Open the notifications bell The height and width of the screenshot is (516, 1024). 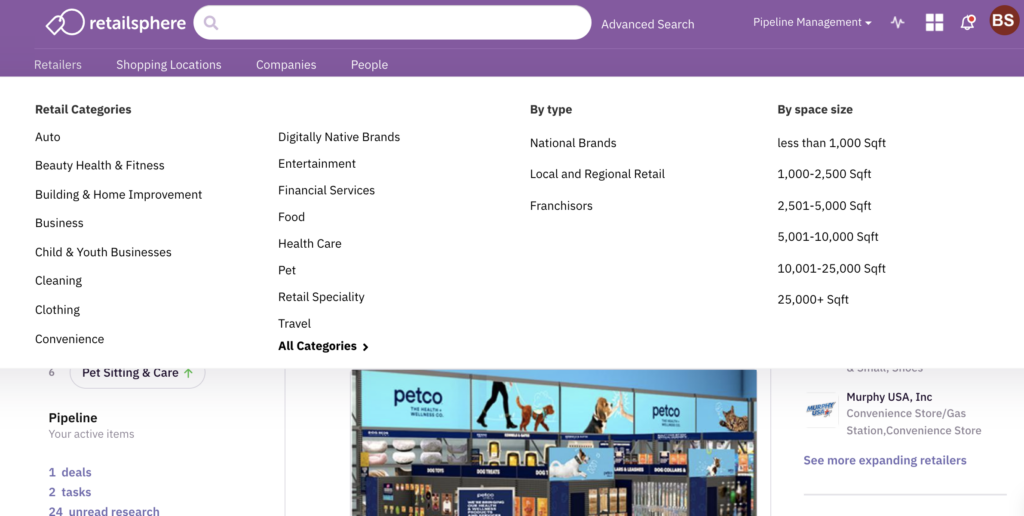(967, 22)
